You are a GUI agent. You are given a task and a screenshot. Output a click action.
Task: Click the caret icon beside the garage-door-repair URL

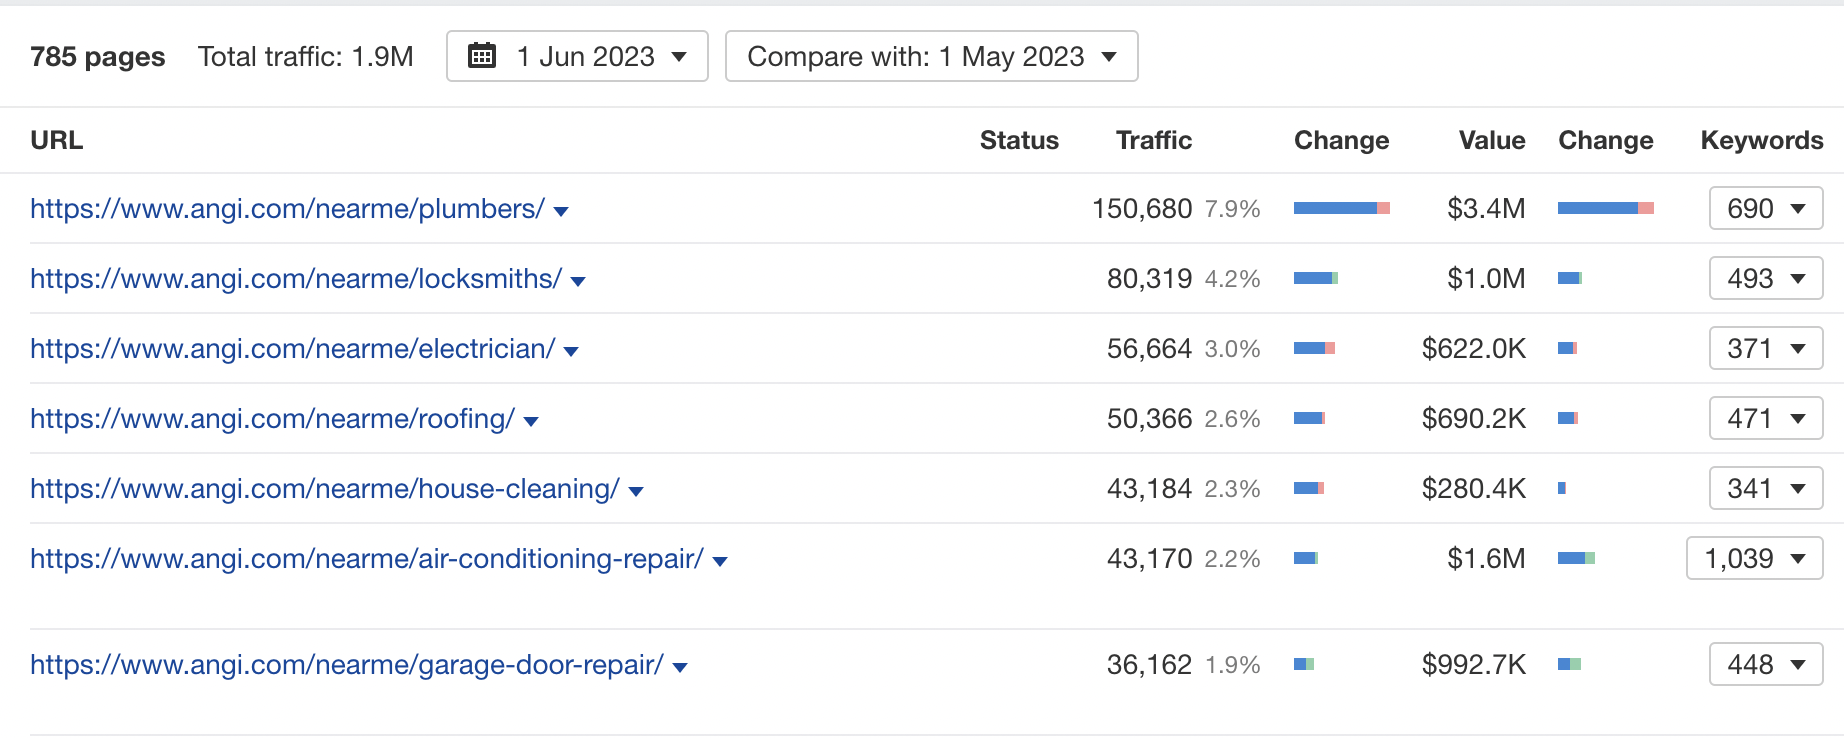680,667
